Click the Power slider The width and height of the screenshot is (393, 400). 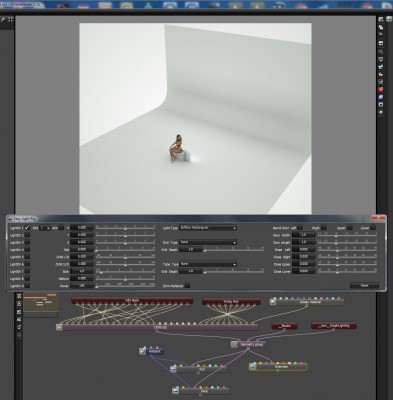(x=126, y=286)
